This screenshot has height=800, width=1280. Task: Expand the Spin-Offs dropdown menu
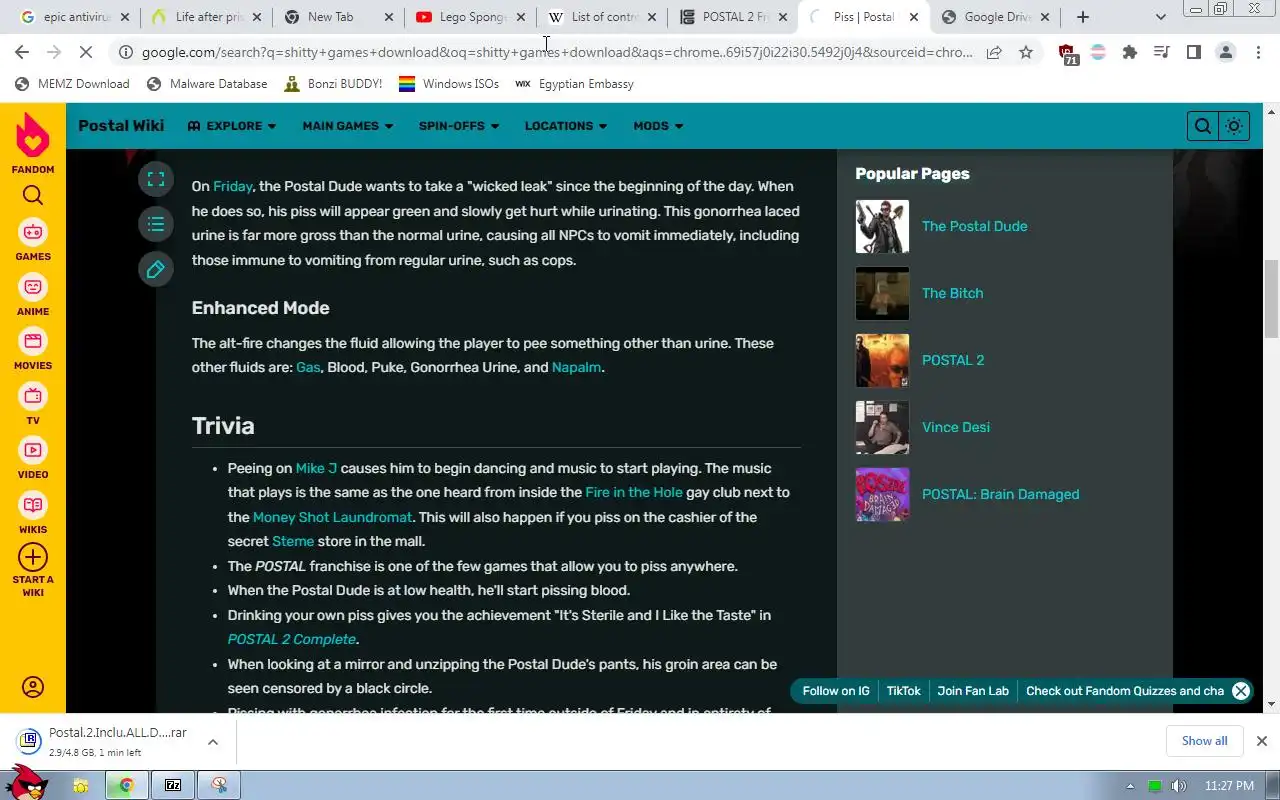click(459, 126)
